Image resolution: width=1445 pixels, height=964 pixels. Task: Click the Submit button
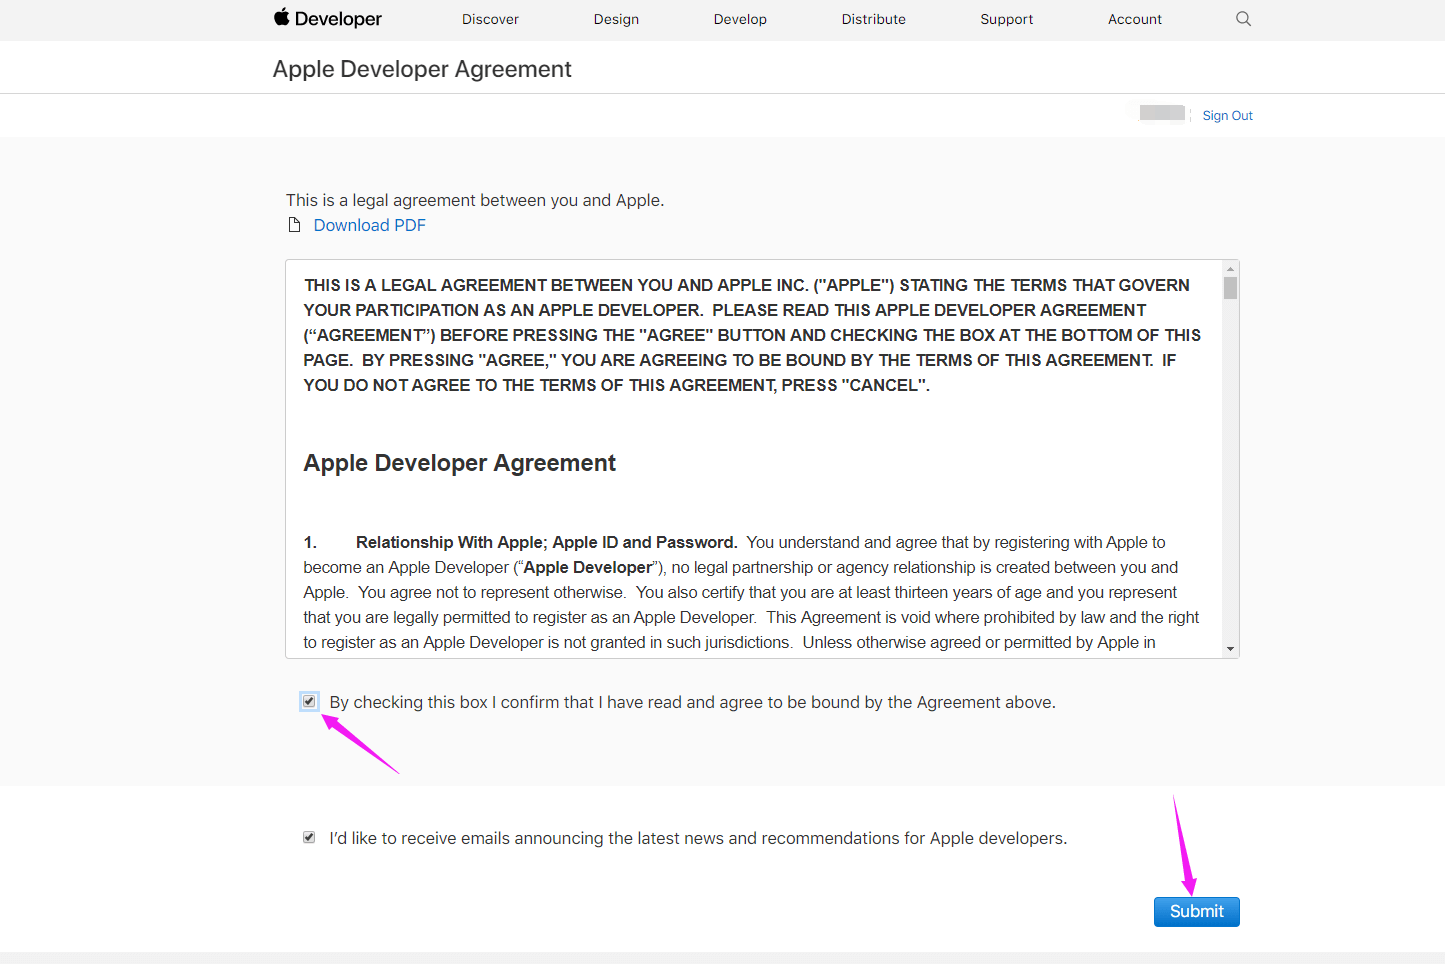(x=1196, y=912)
